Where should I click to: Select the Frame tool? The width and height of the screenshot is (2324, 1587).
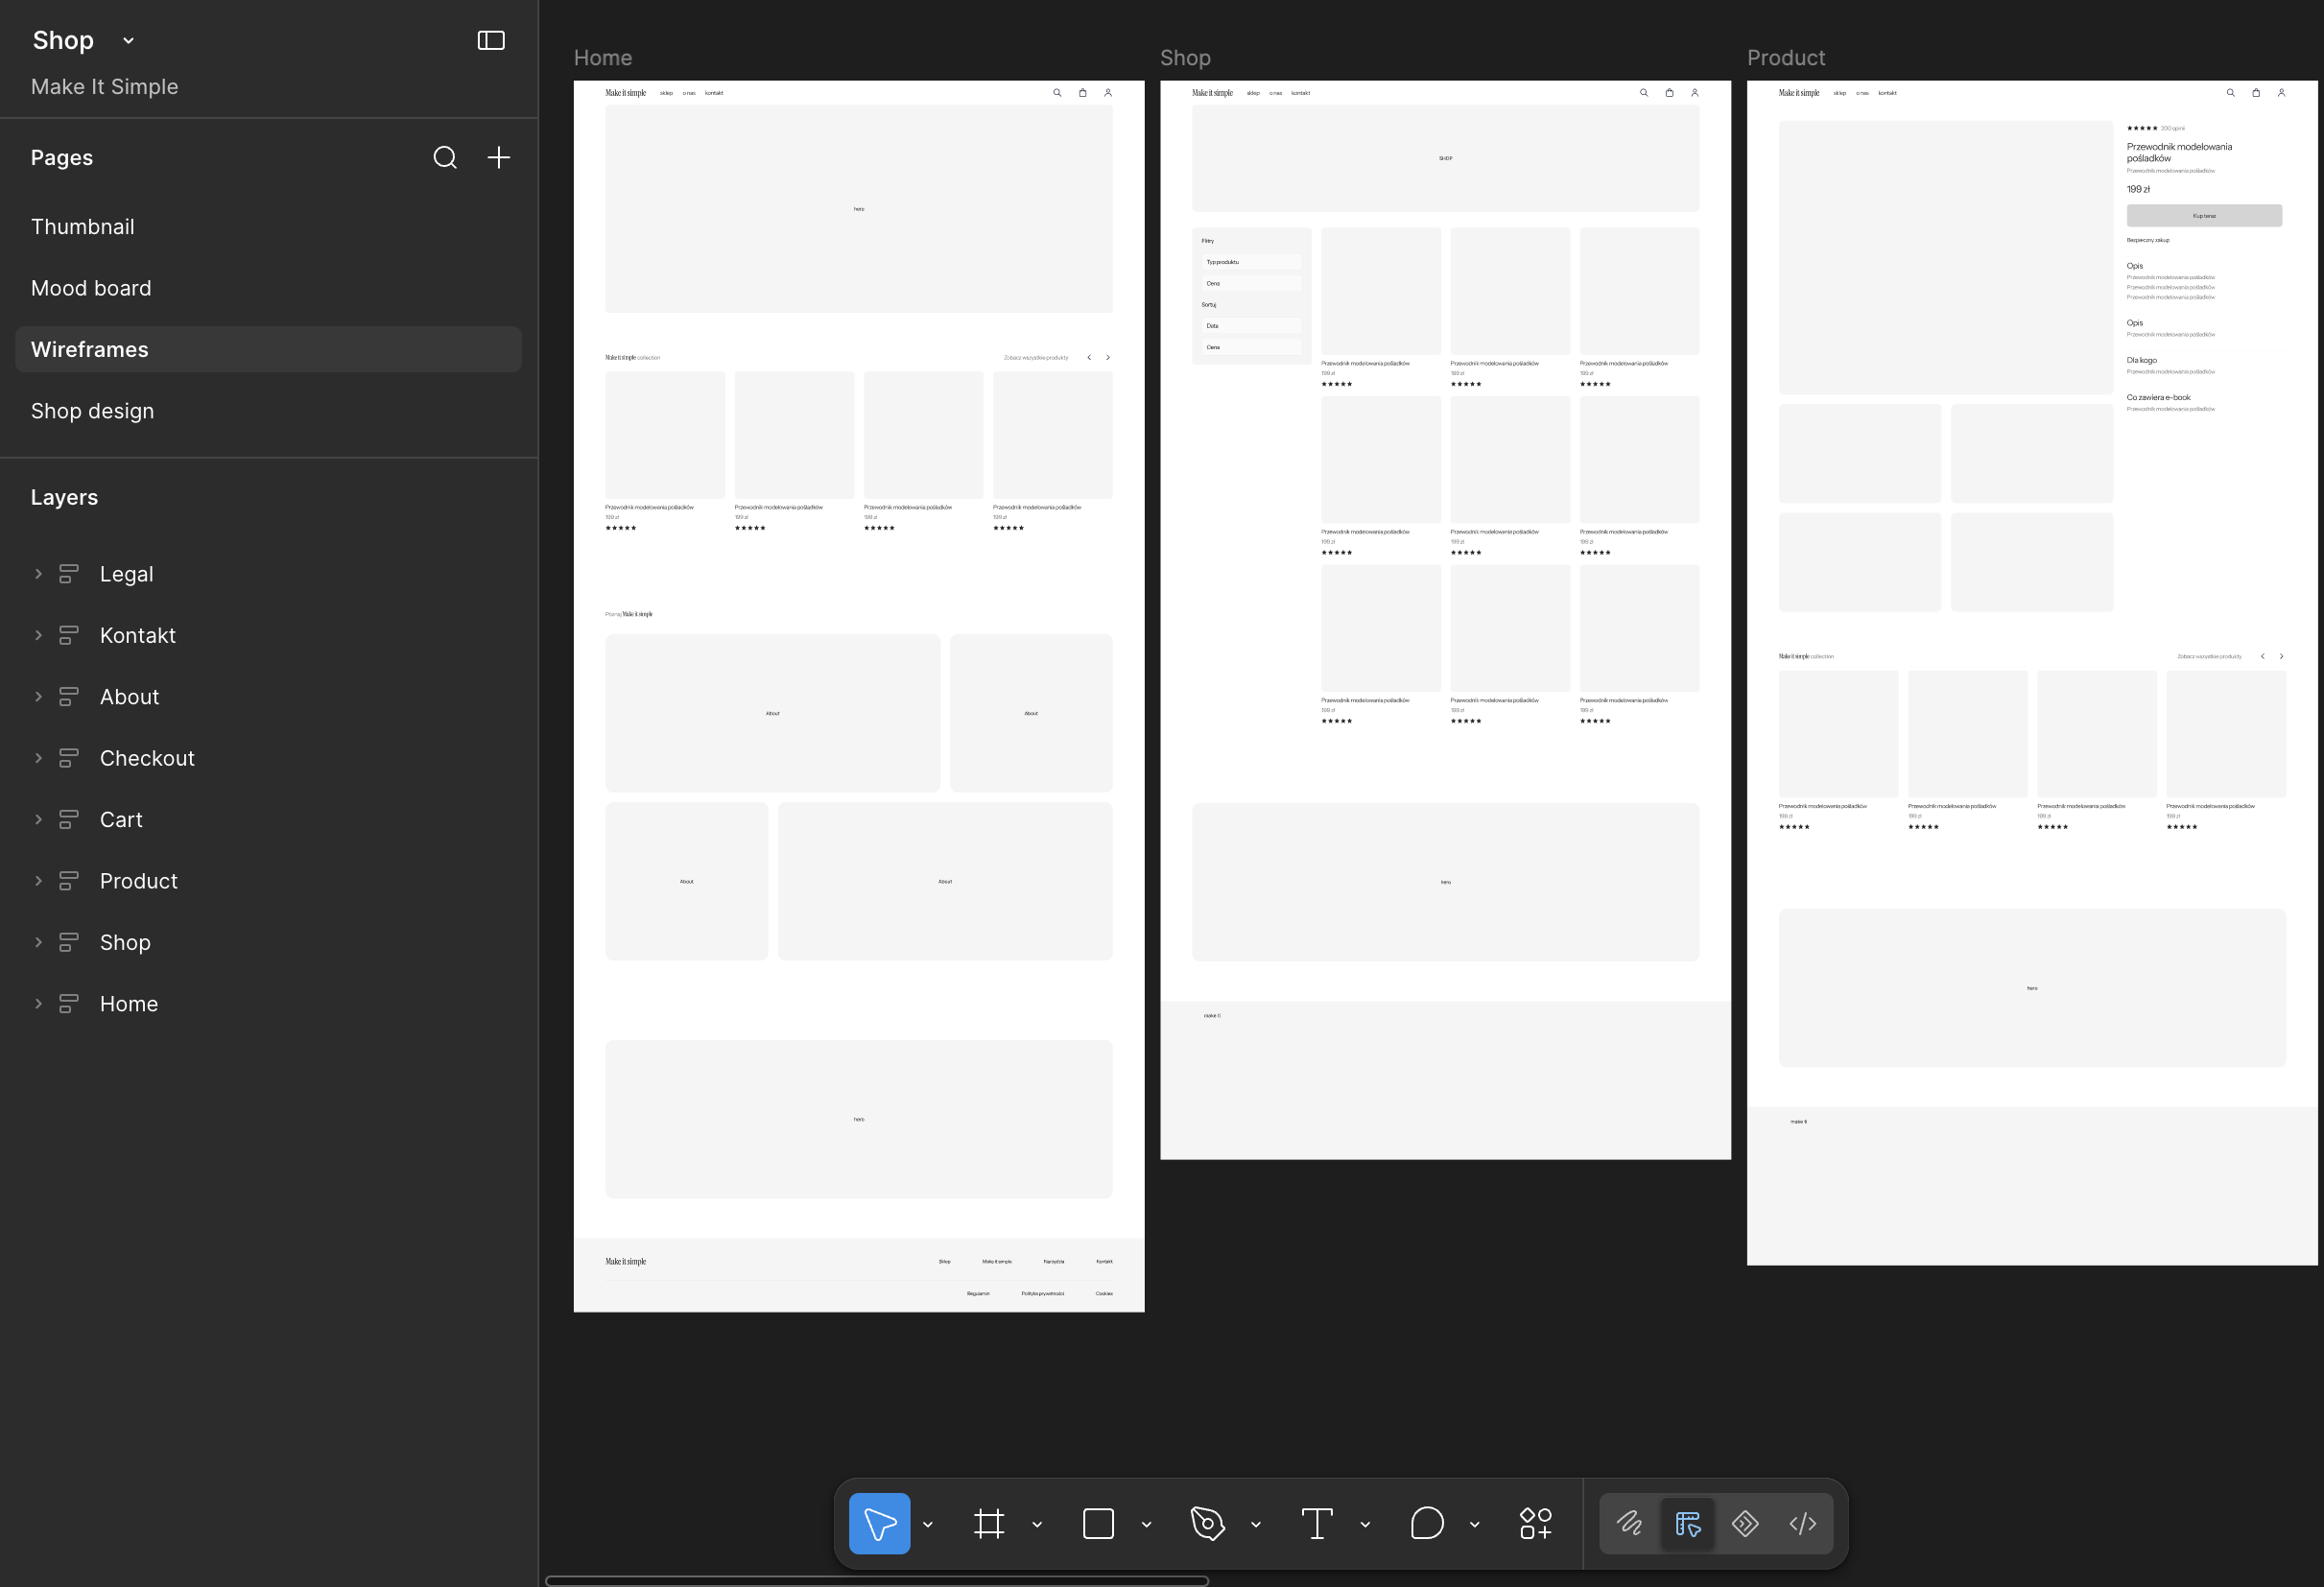point(988,1523)
